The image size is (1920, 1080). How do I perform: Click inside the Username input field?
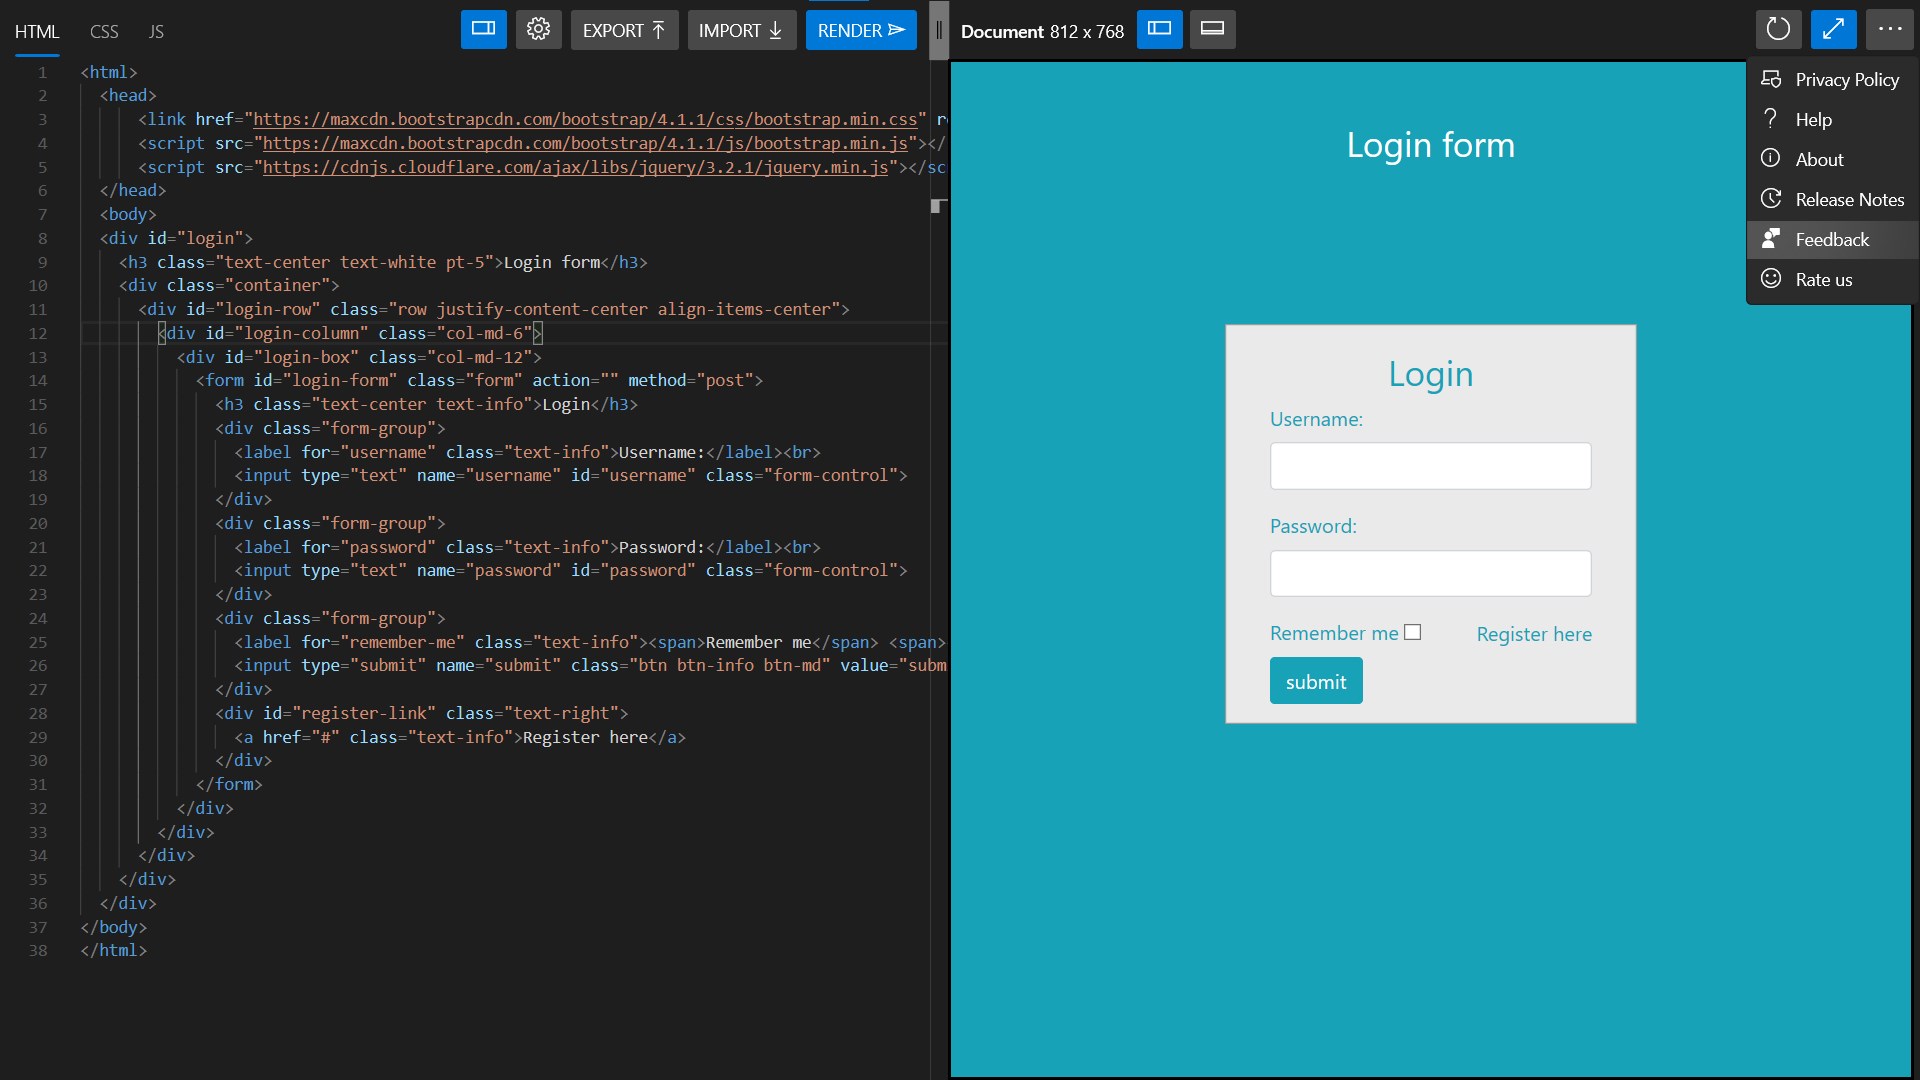point(1429,466)
